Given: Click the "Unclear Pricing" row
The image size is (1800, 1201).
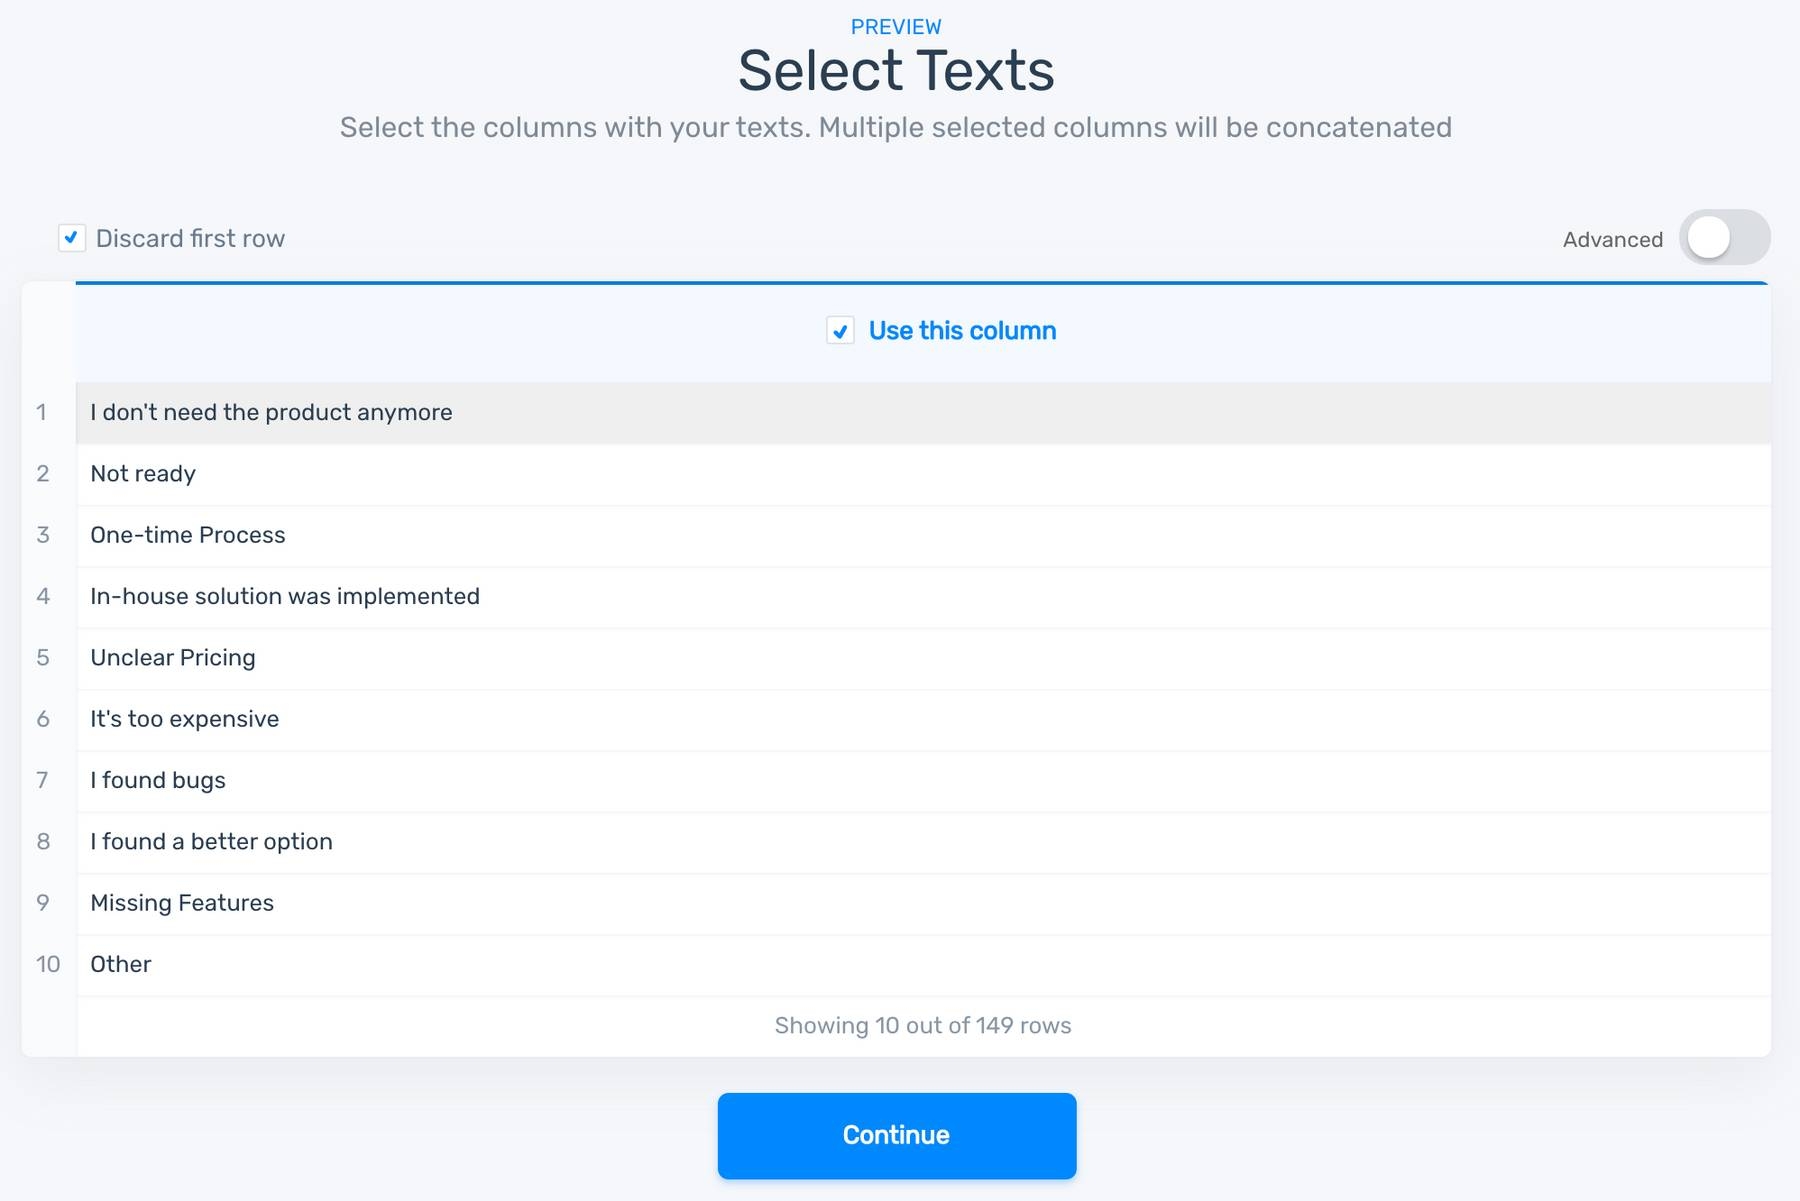Looking at the screenshot, I should pyautogui.click(x=173, y=658).
